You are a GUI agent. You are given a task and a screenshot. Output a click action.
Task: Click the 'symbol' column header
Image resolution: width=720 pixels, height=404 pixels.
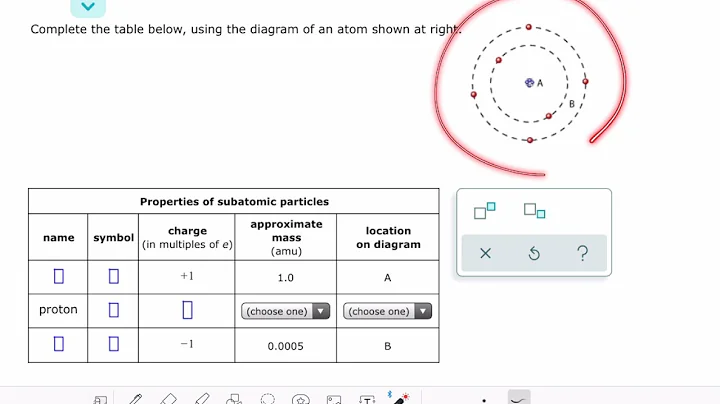tap(113, 237)
